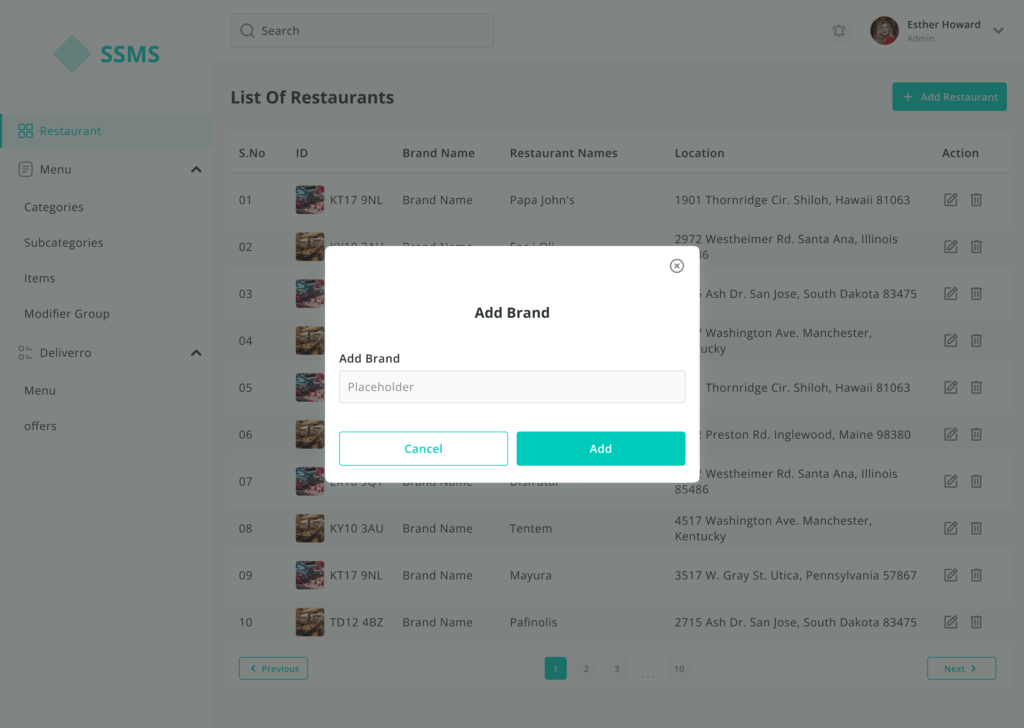Click the search magnifier icon
Image resolution: width=1024 pixels, height=728 pixels.
tap(248, 31)
